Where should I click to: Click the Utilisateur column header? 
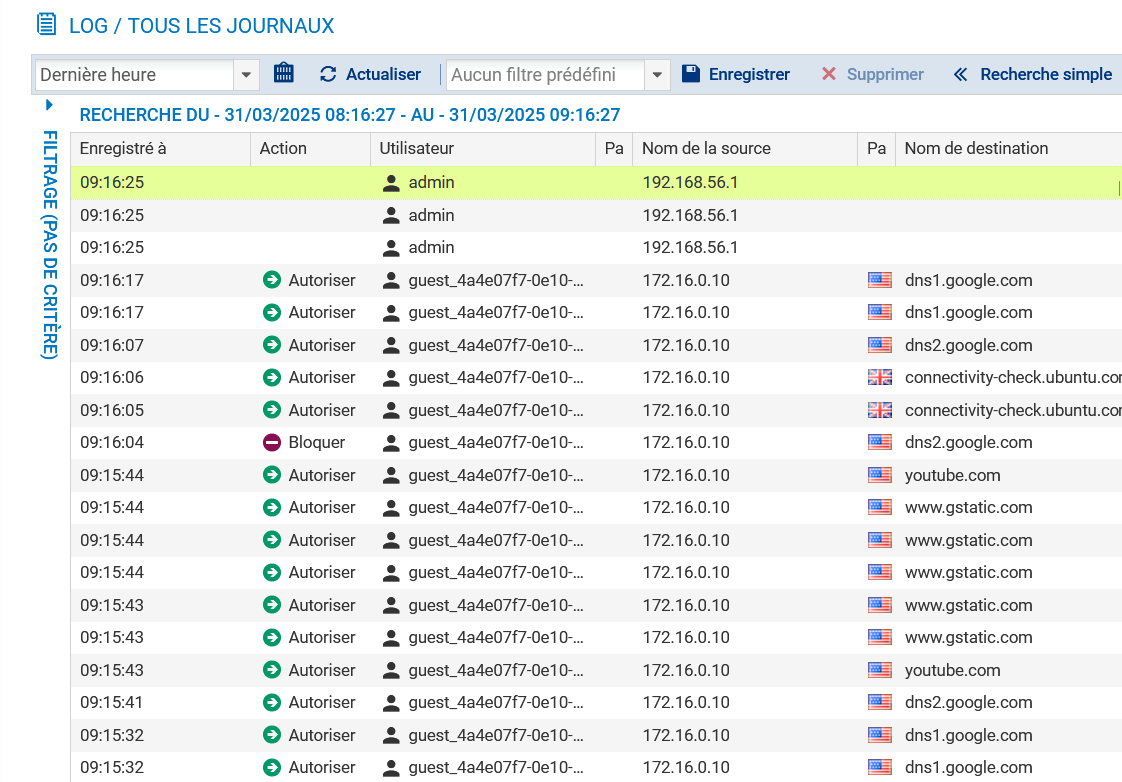(416, 148)
